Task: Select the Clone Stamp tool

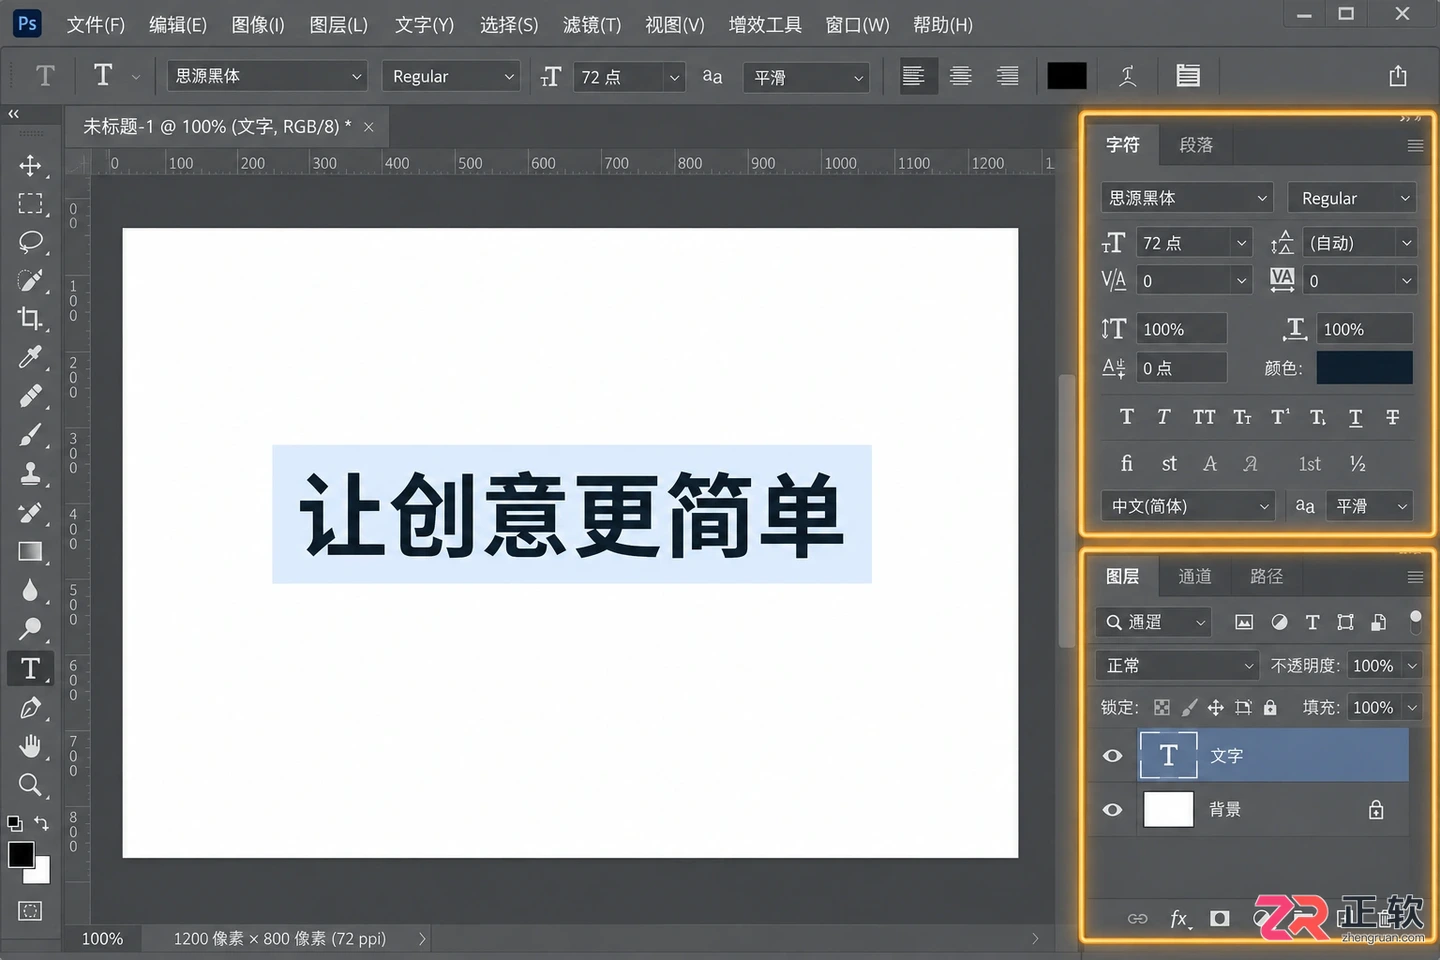Action: click(30, 473)
